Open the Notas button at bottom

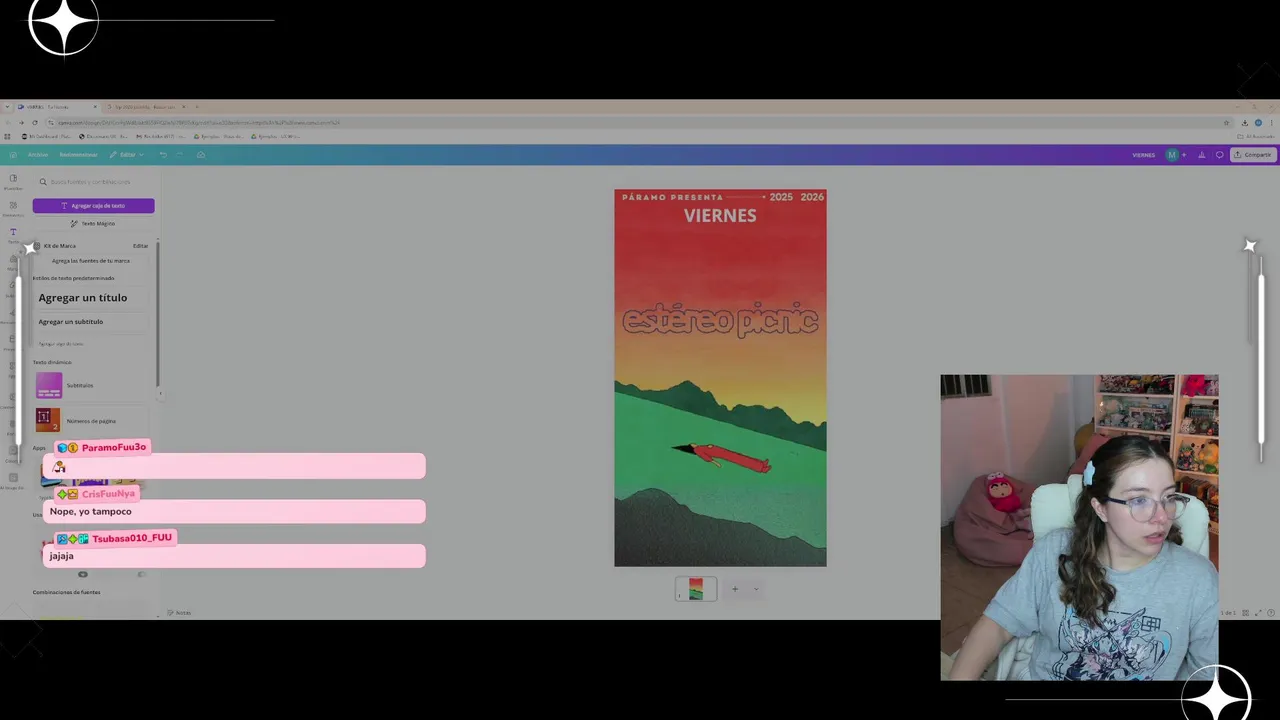point(179,612)
